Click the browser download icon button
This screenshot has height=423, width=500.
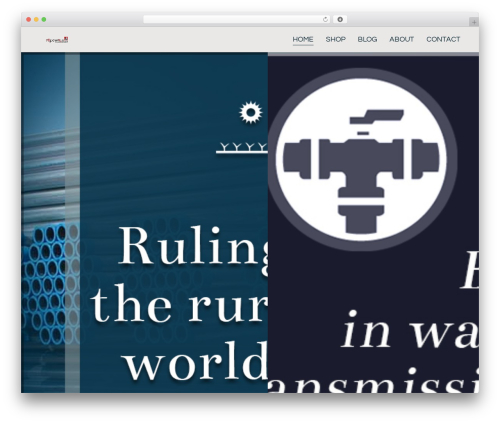click(x=340, y=20)
